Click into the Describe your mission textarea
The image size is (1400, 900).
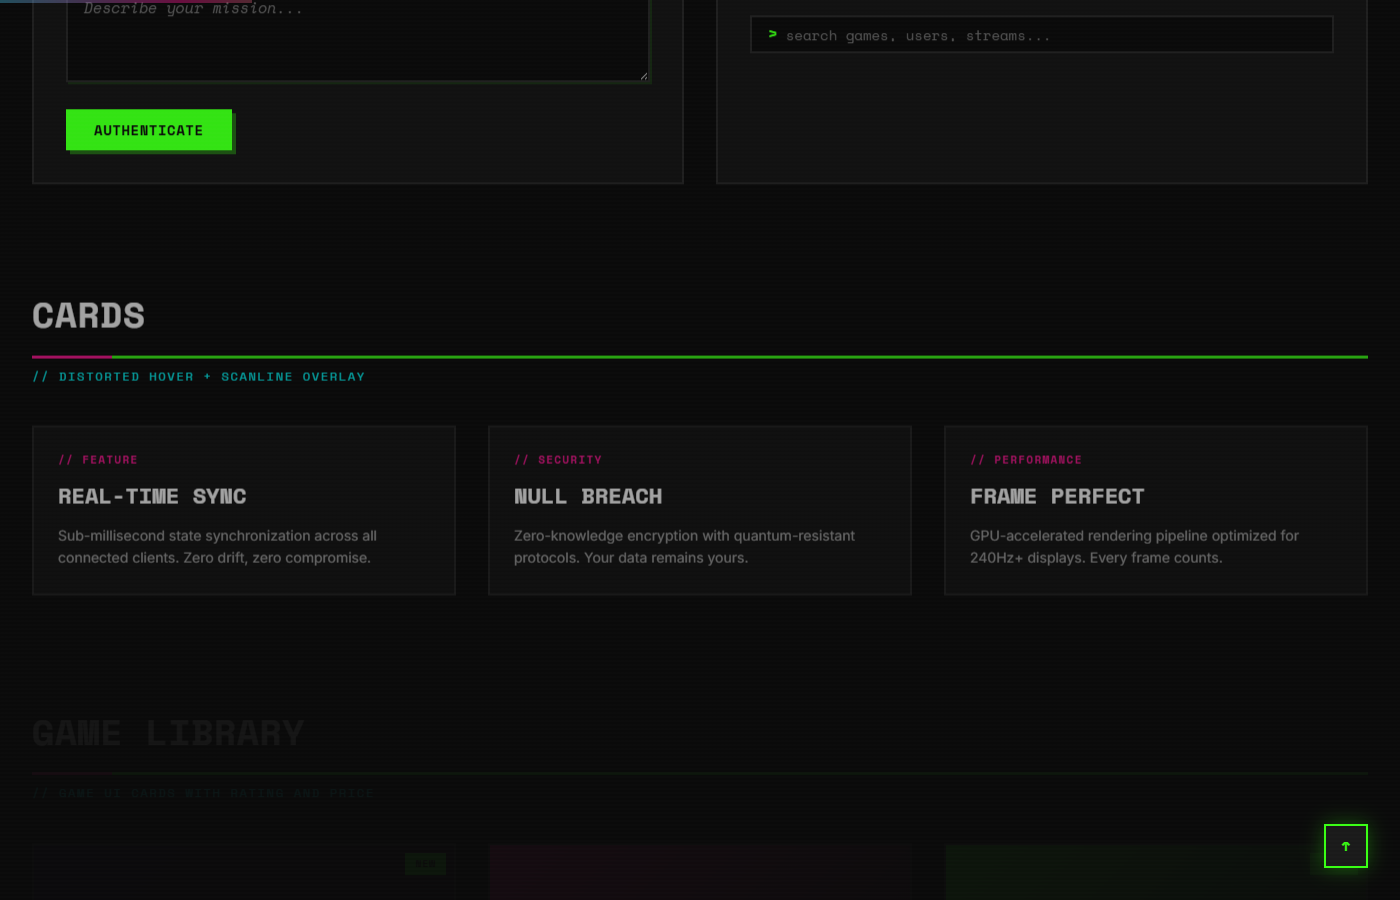(x=358, y=40)
